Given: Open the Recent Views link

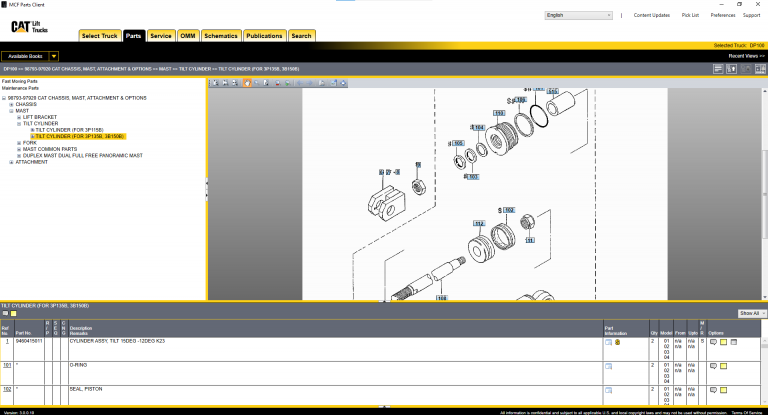Looking at the screenshot, I should [x=746, y=56].
